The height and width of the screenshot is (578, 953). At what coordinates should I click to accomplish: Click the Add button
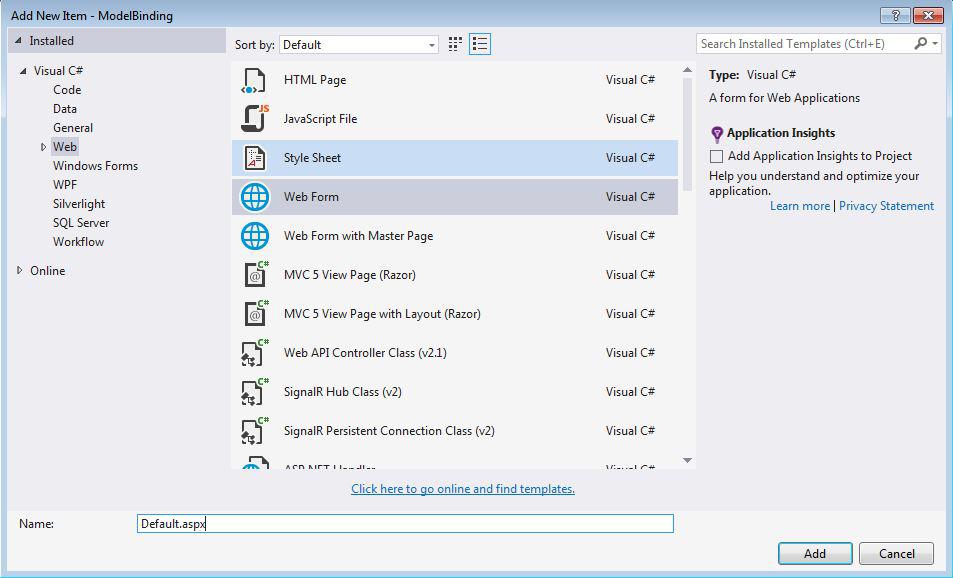[815, 553]
